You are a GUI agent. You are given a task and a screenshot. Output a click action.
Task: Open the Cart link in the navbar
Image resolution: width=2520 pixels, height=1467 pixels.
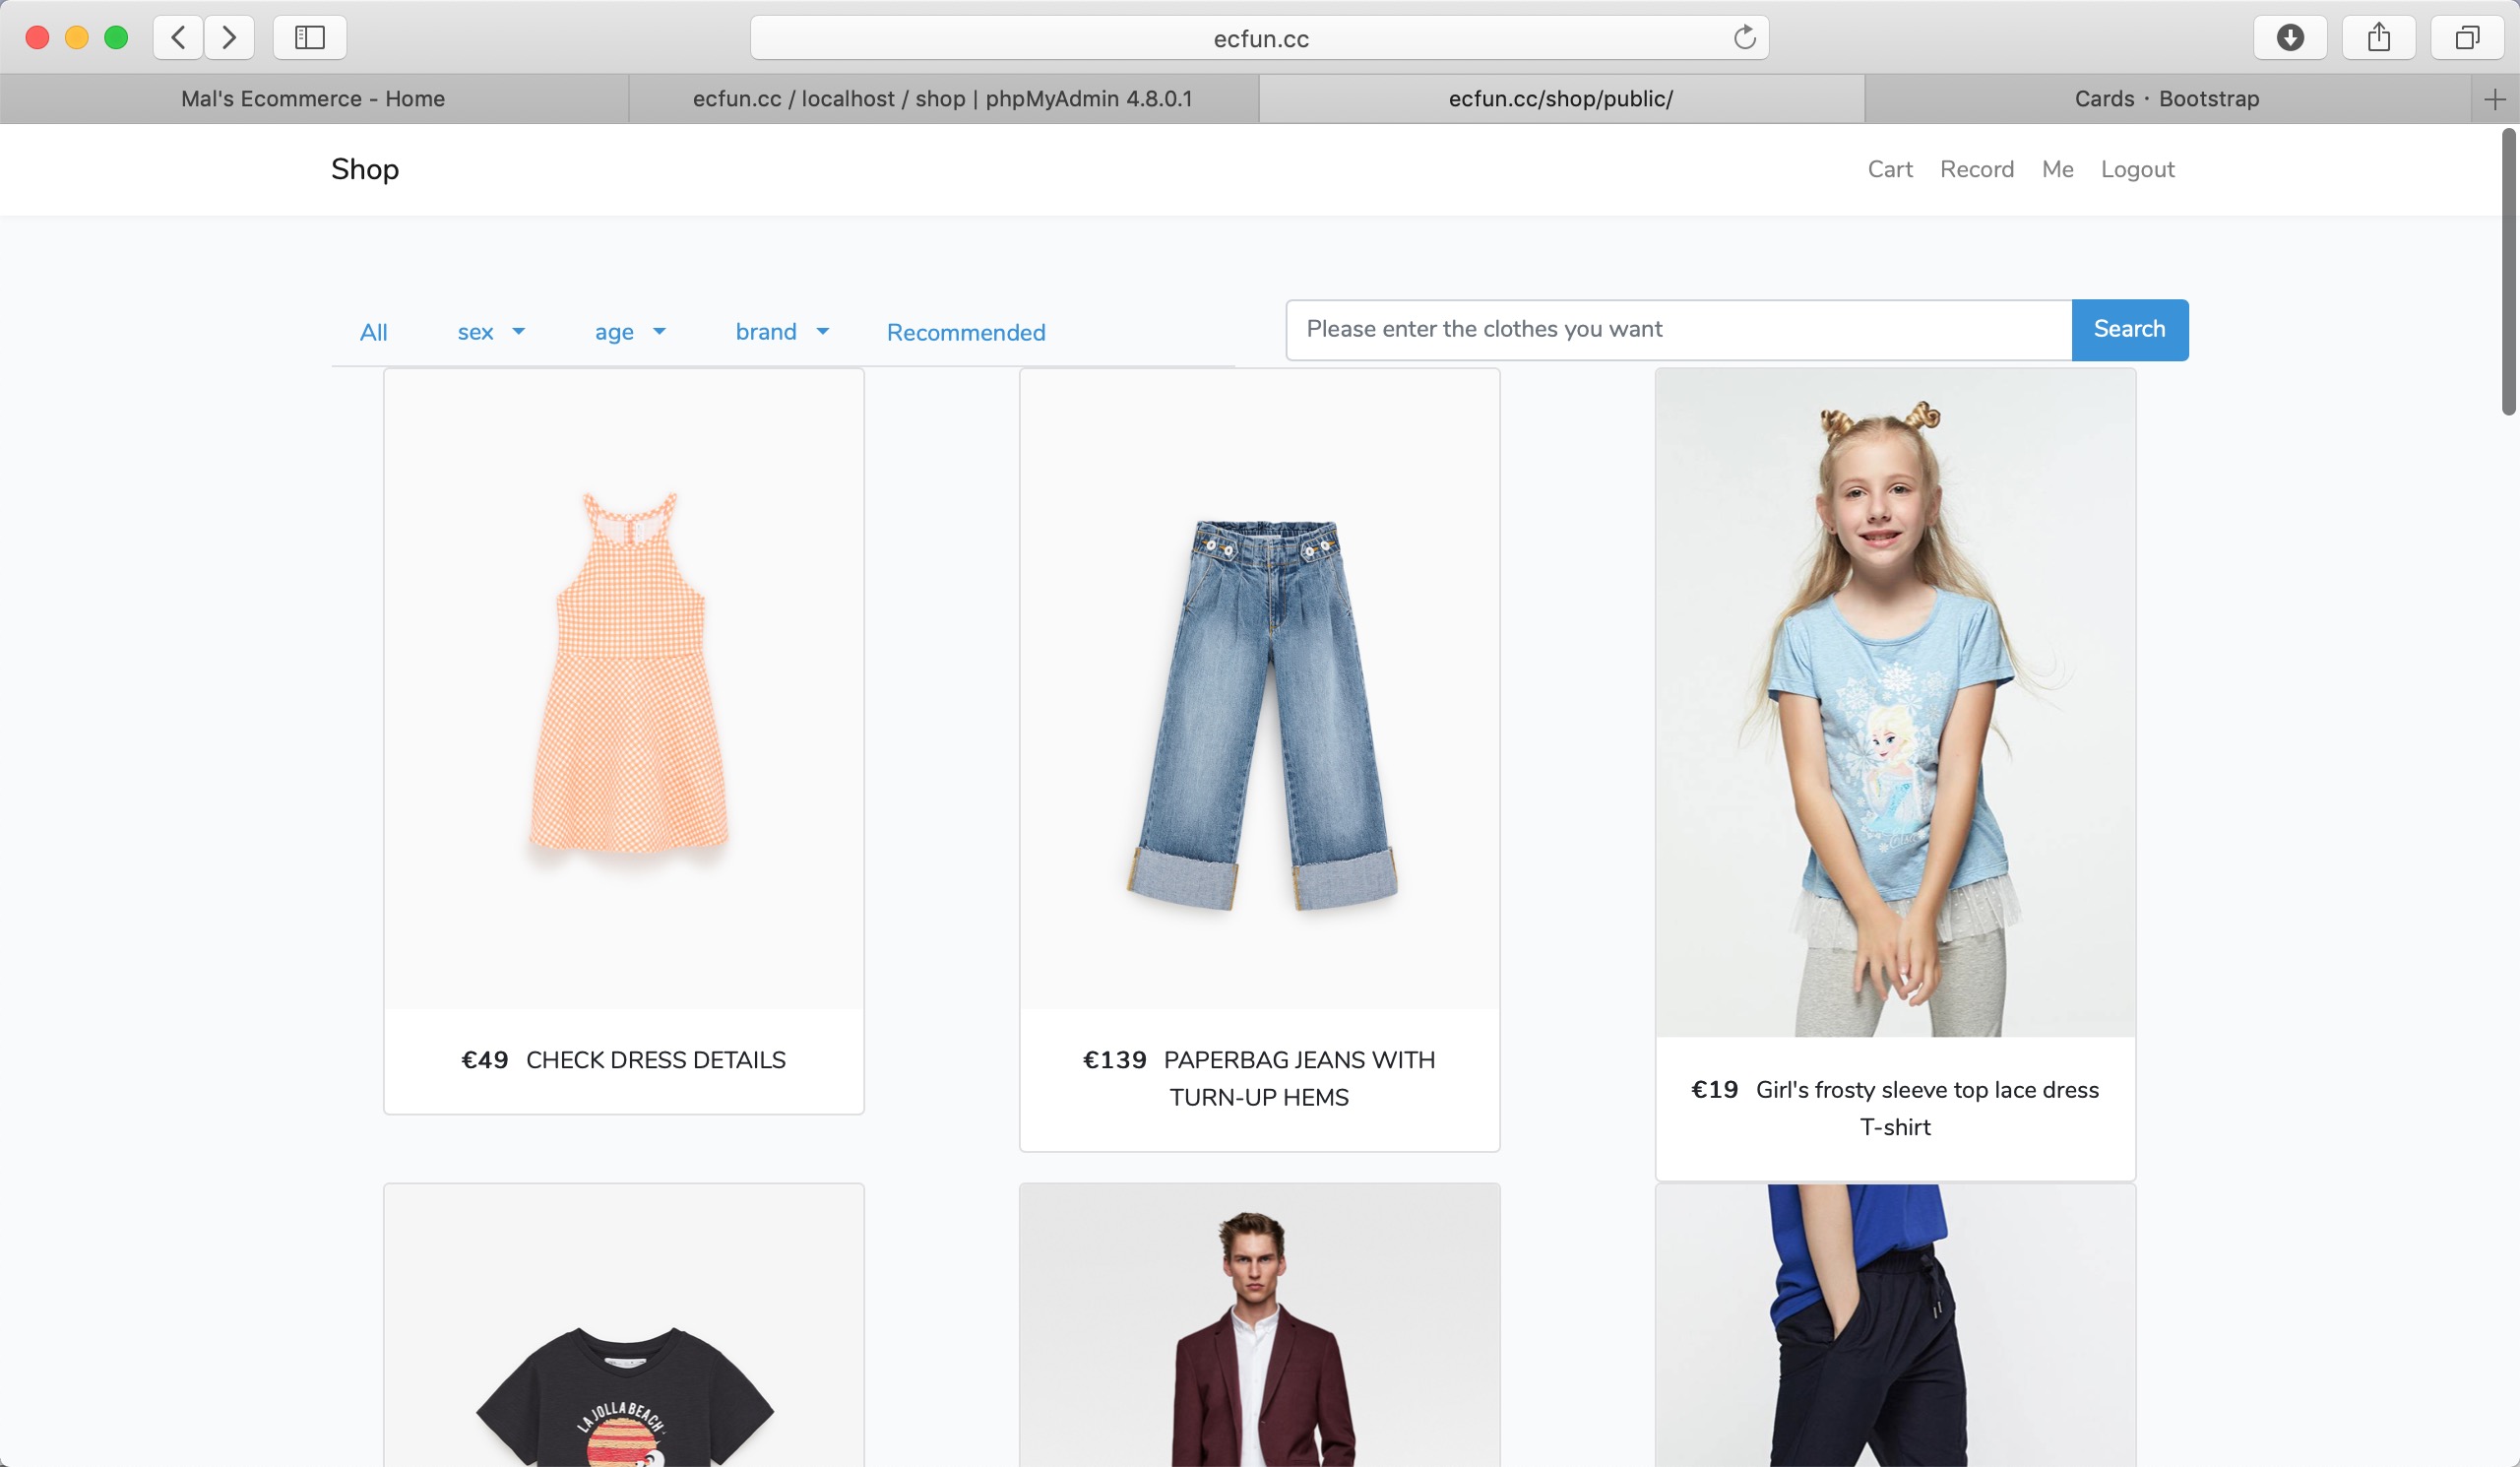click(1889, 169)
